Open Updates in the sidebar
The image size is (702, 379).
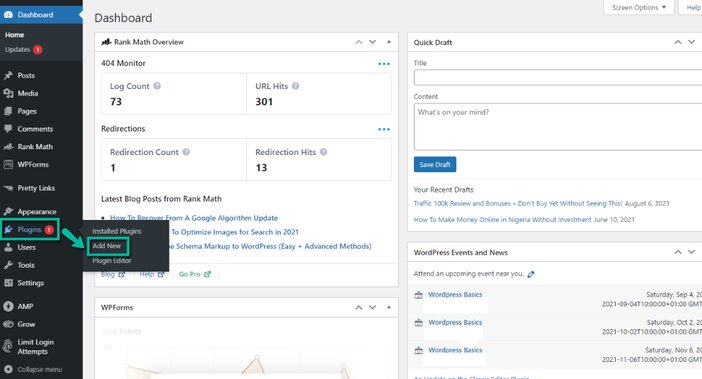(17, 50)
